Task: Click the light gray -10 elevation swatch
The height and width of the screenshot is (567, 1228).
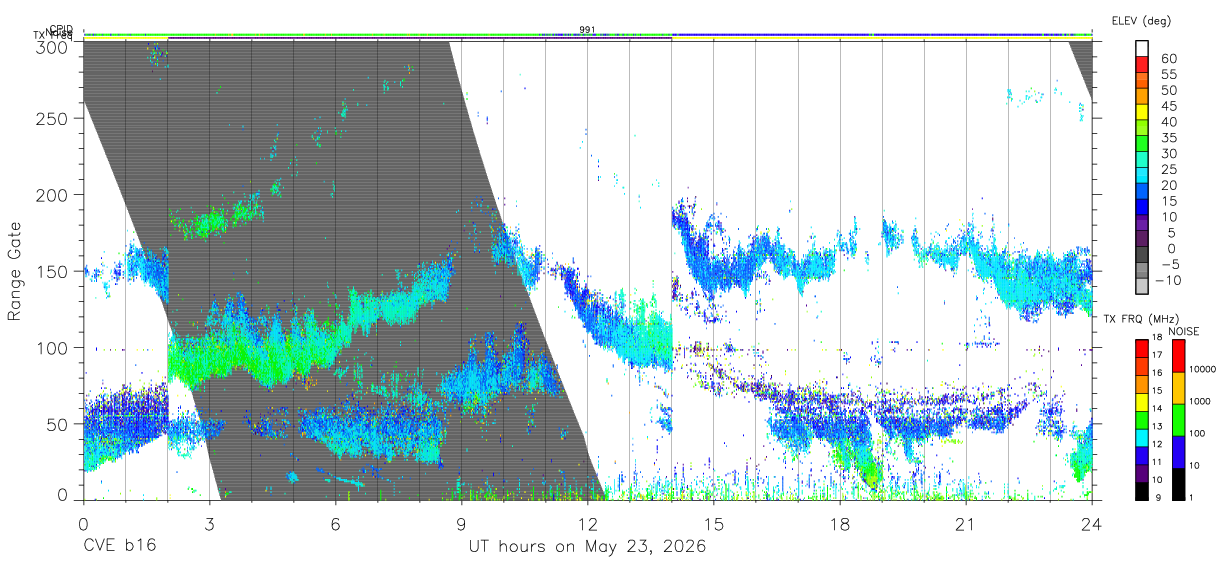Action: 1143,285
